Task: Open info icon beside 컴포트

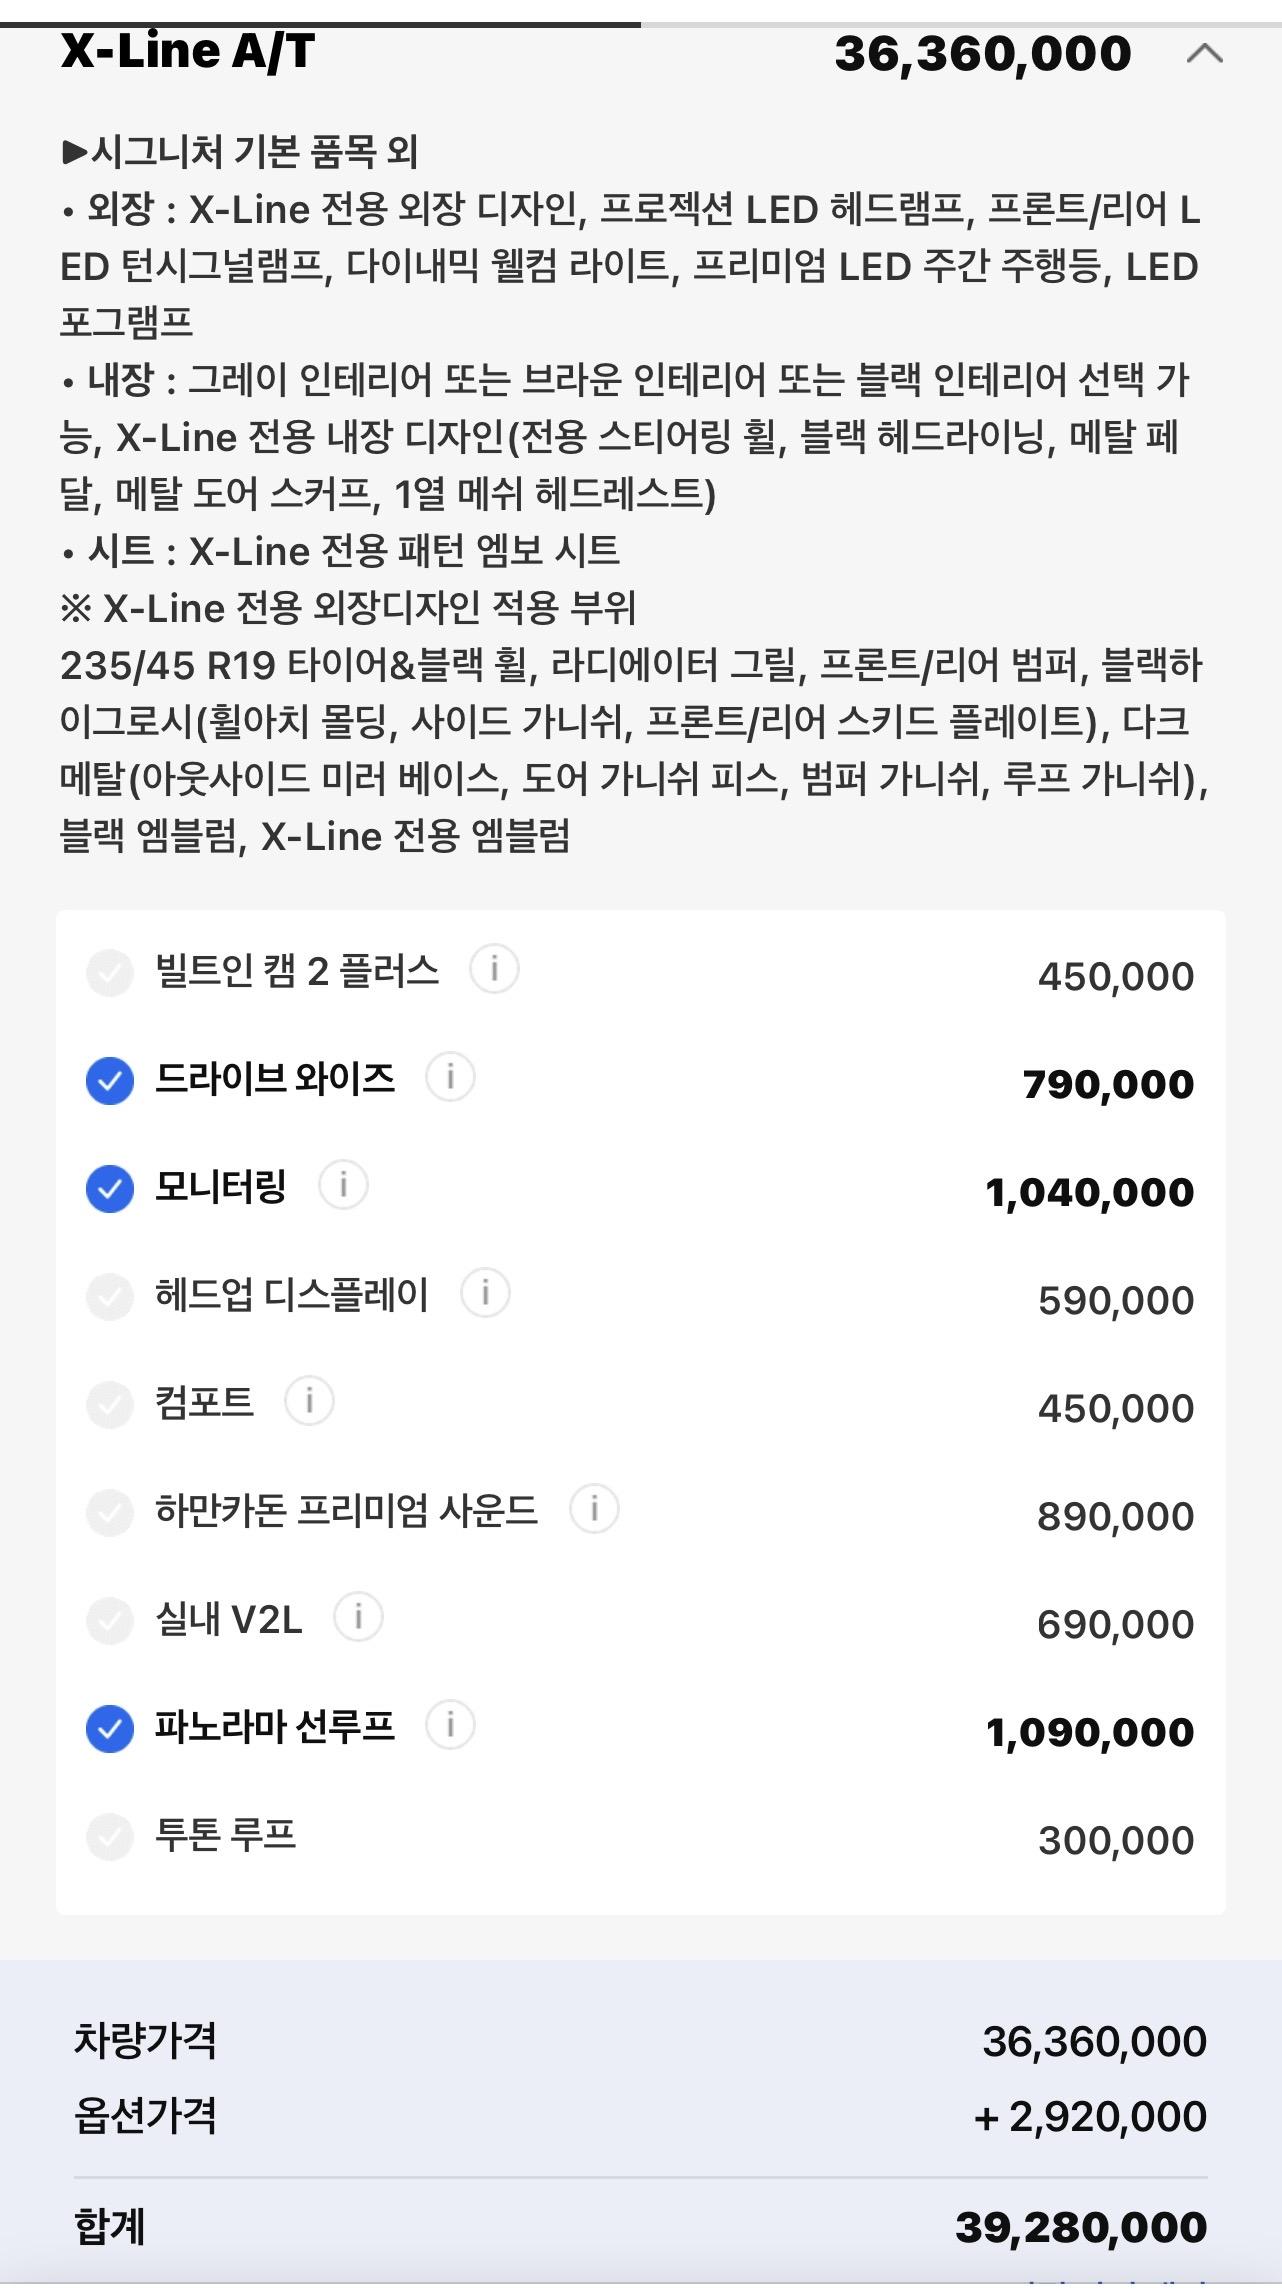Action: pos(309,1401)
